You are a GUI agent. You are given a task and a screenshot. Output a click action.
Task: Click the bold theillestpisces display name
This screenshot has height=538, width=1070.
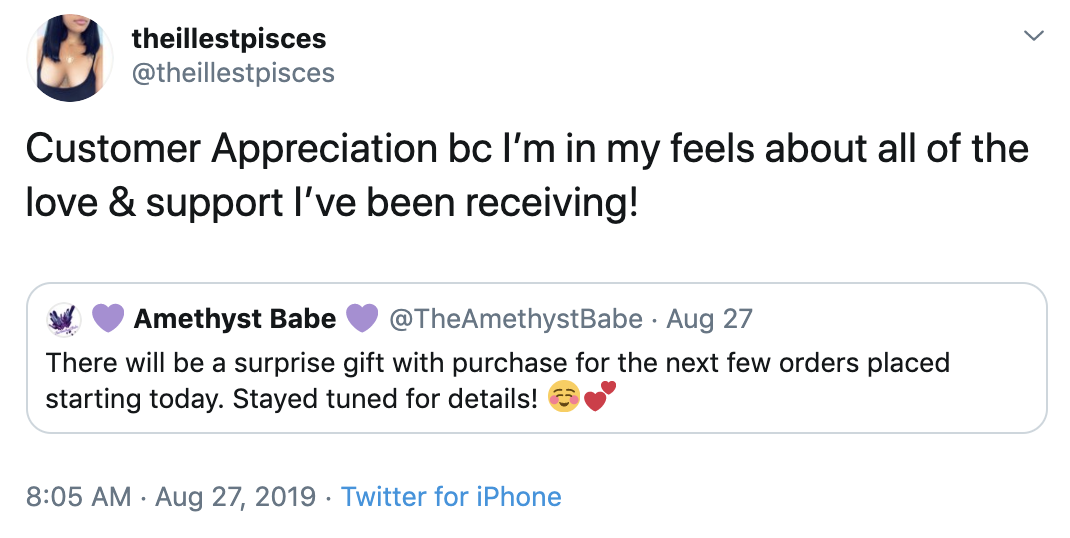pyautogui.click(x=229, y=38)
